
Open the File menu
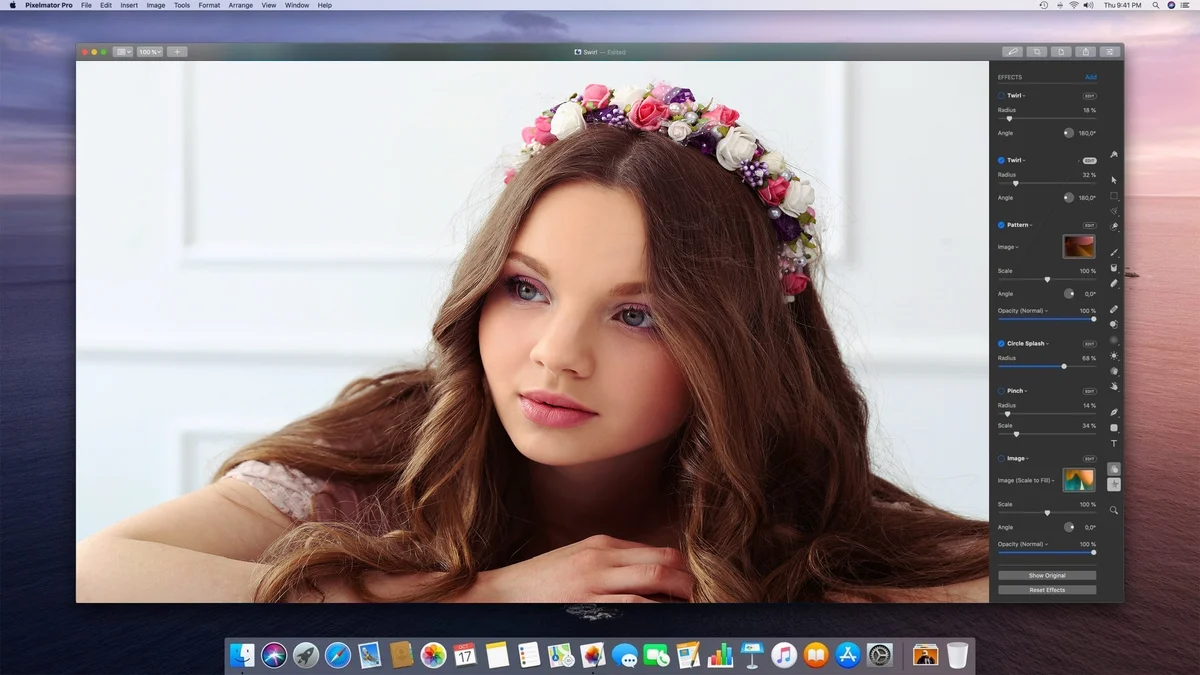[x=86, y=5]
